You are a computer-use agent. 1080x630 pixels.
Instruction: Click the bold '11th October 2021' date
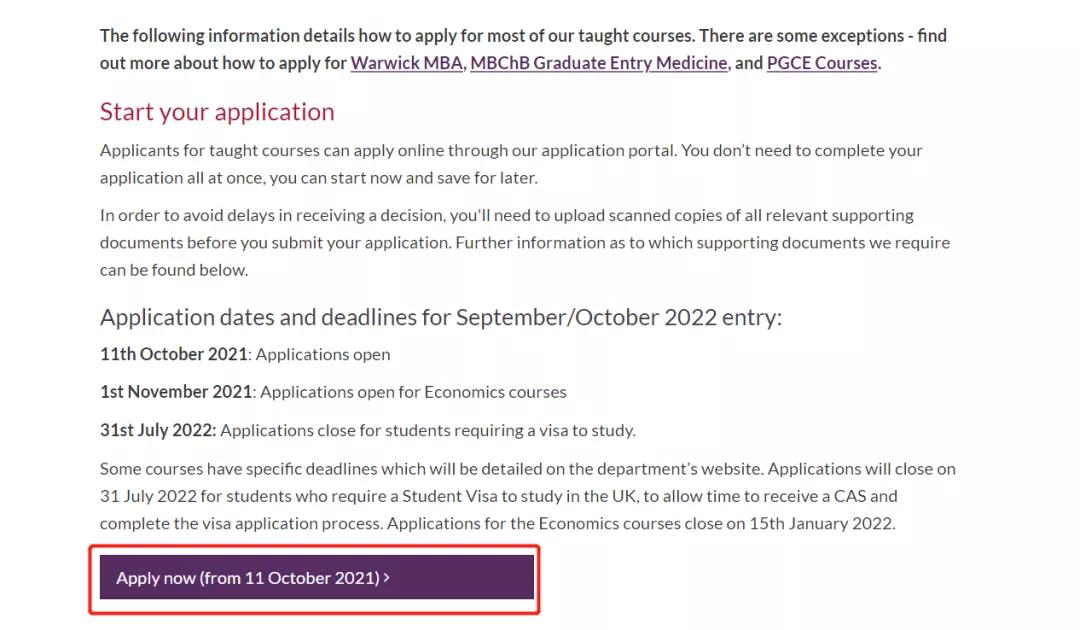(x=174, y=354)
